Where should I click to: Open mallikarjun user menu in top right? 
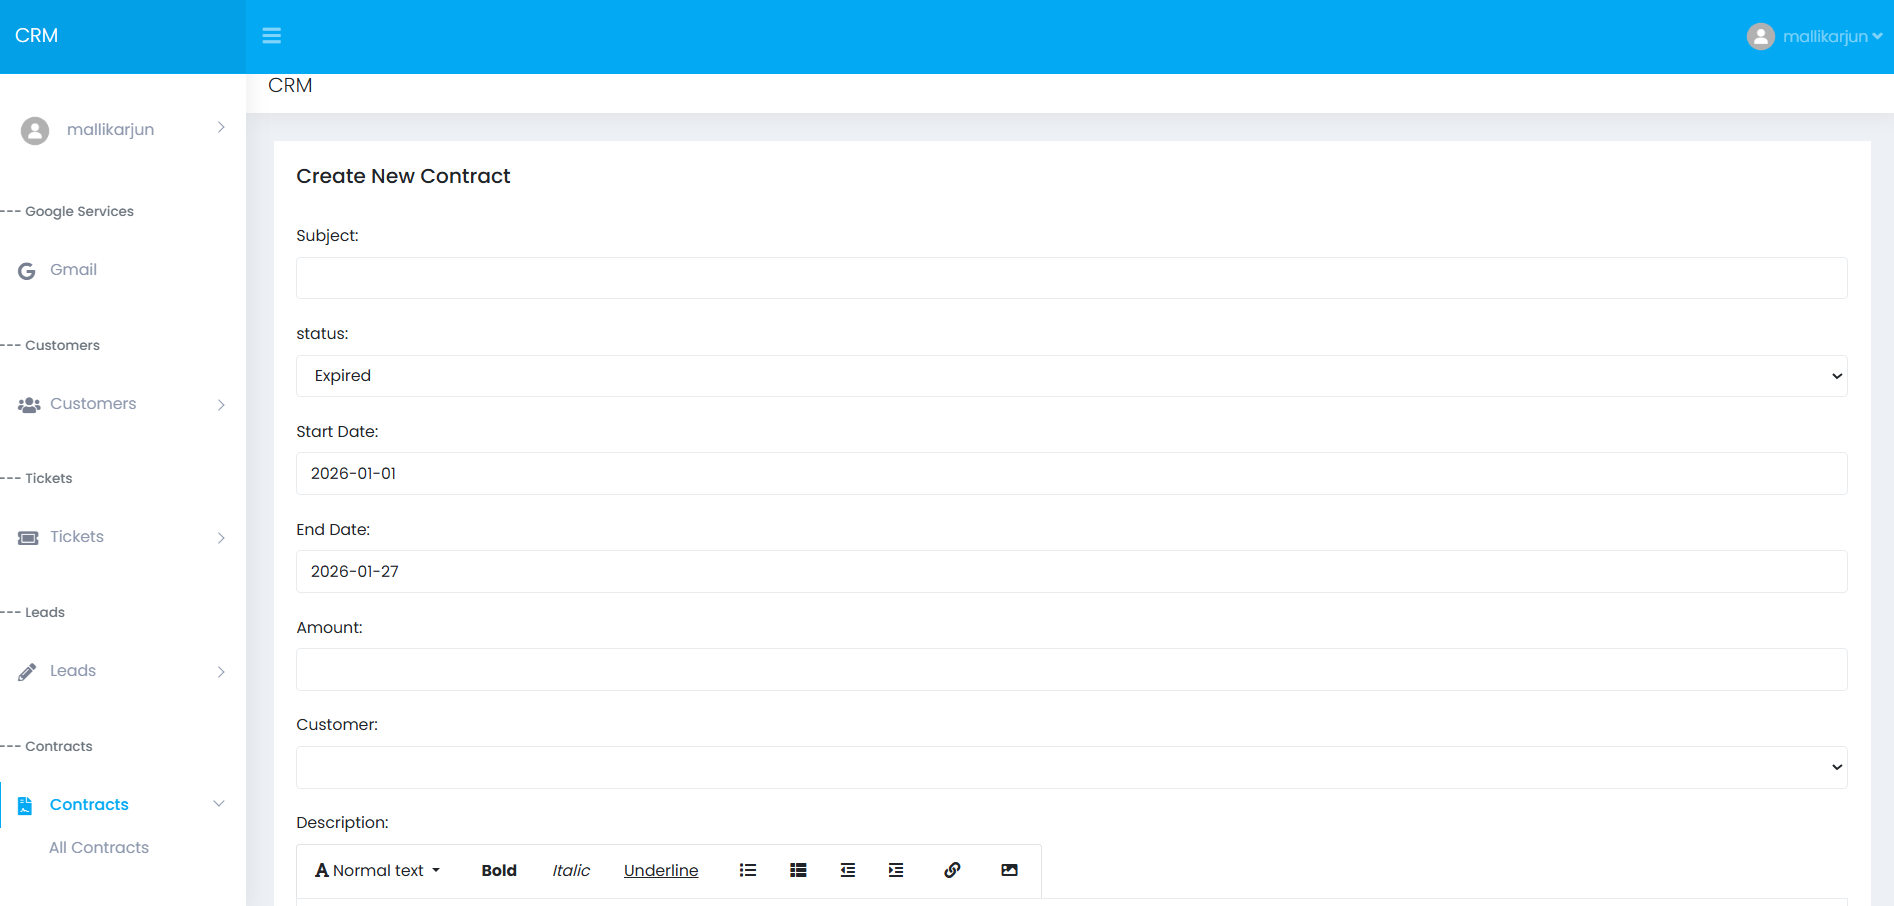1815,36
